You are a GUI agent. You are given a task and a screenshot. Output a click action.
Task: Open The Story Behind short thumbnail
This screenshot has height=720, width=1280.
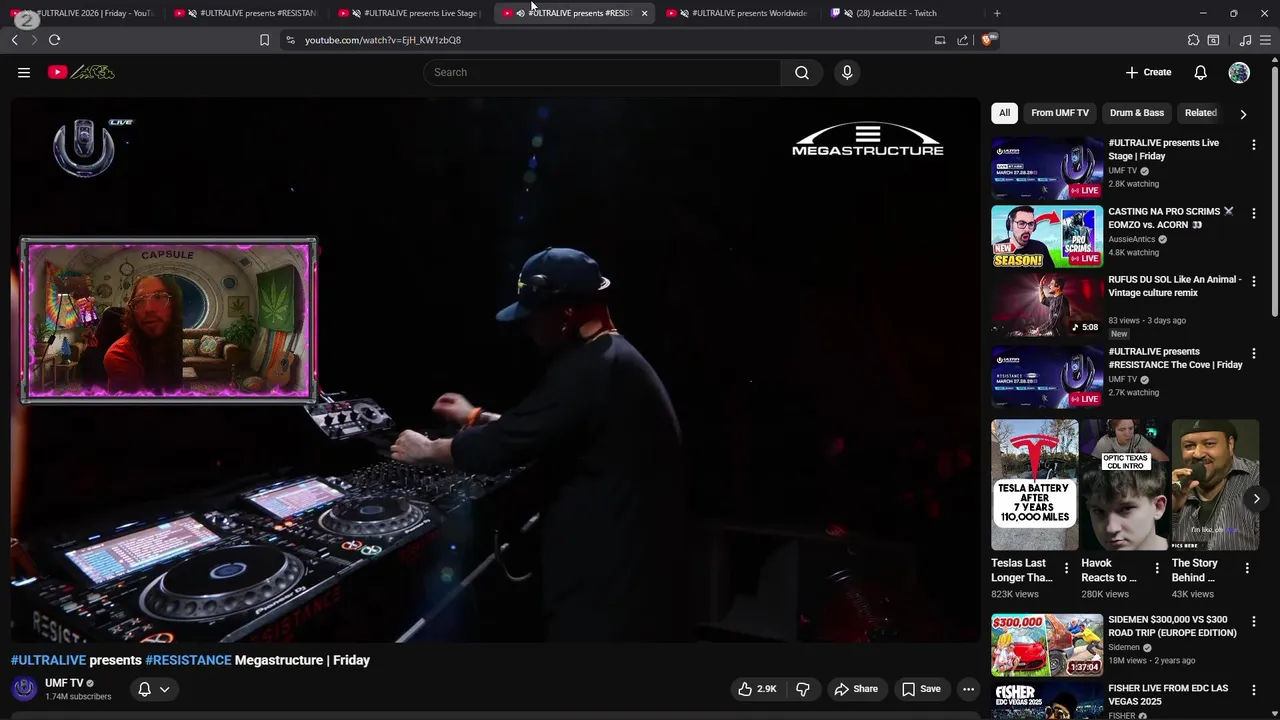coord(1215,485)
